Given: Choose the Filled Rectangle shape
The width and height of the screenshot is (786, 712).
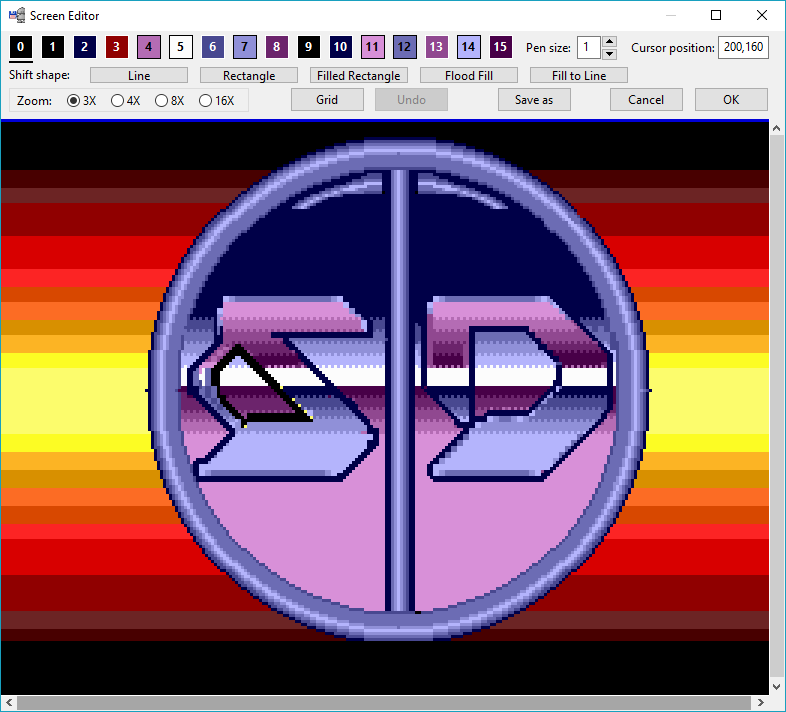Looking at the screenshot, I should click(358, 75).
